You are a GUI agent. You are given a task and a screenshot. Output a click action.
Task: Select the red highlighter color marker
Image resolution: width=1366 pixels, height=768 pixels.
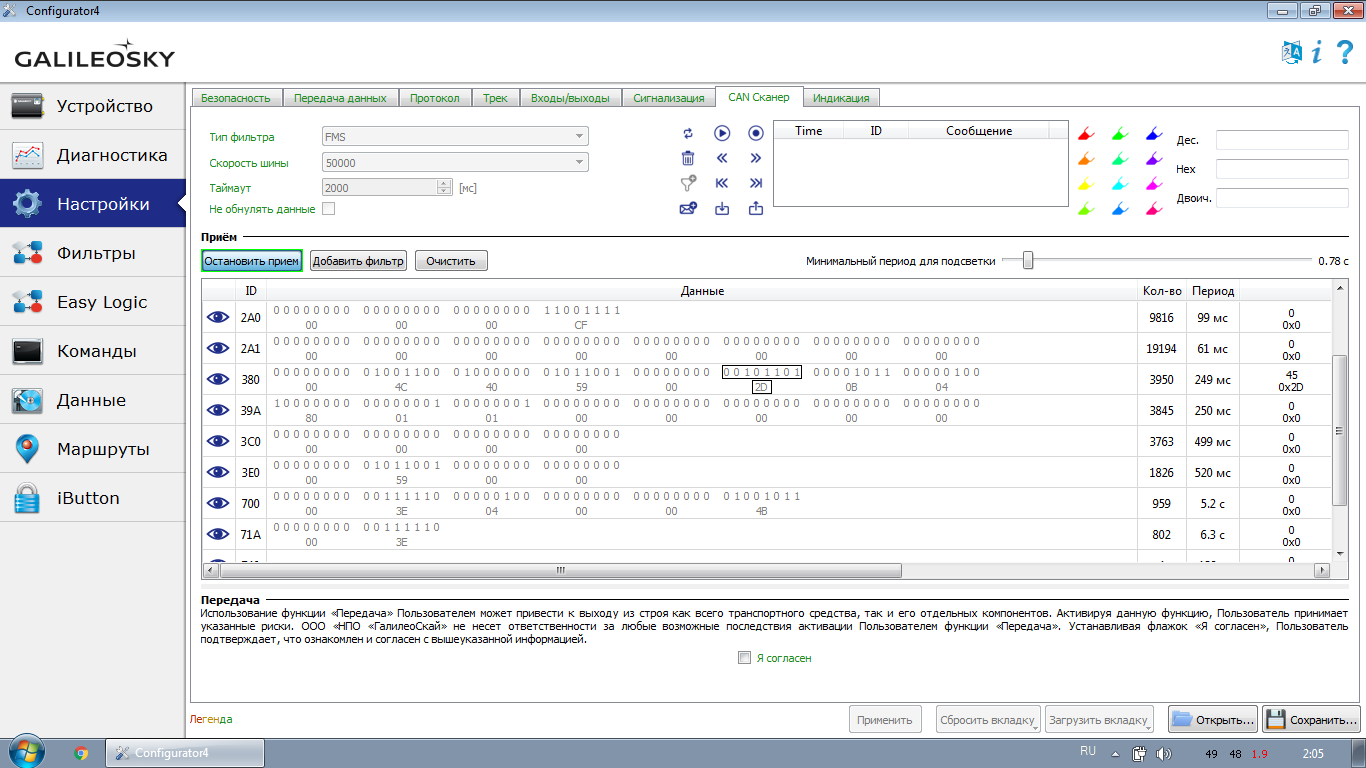pos(1086,134)
